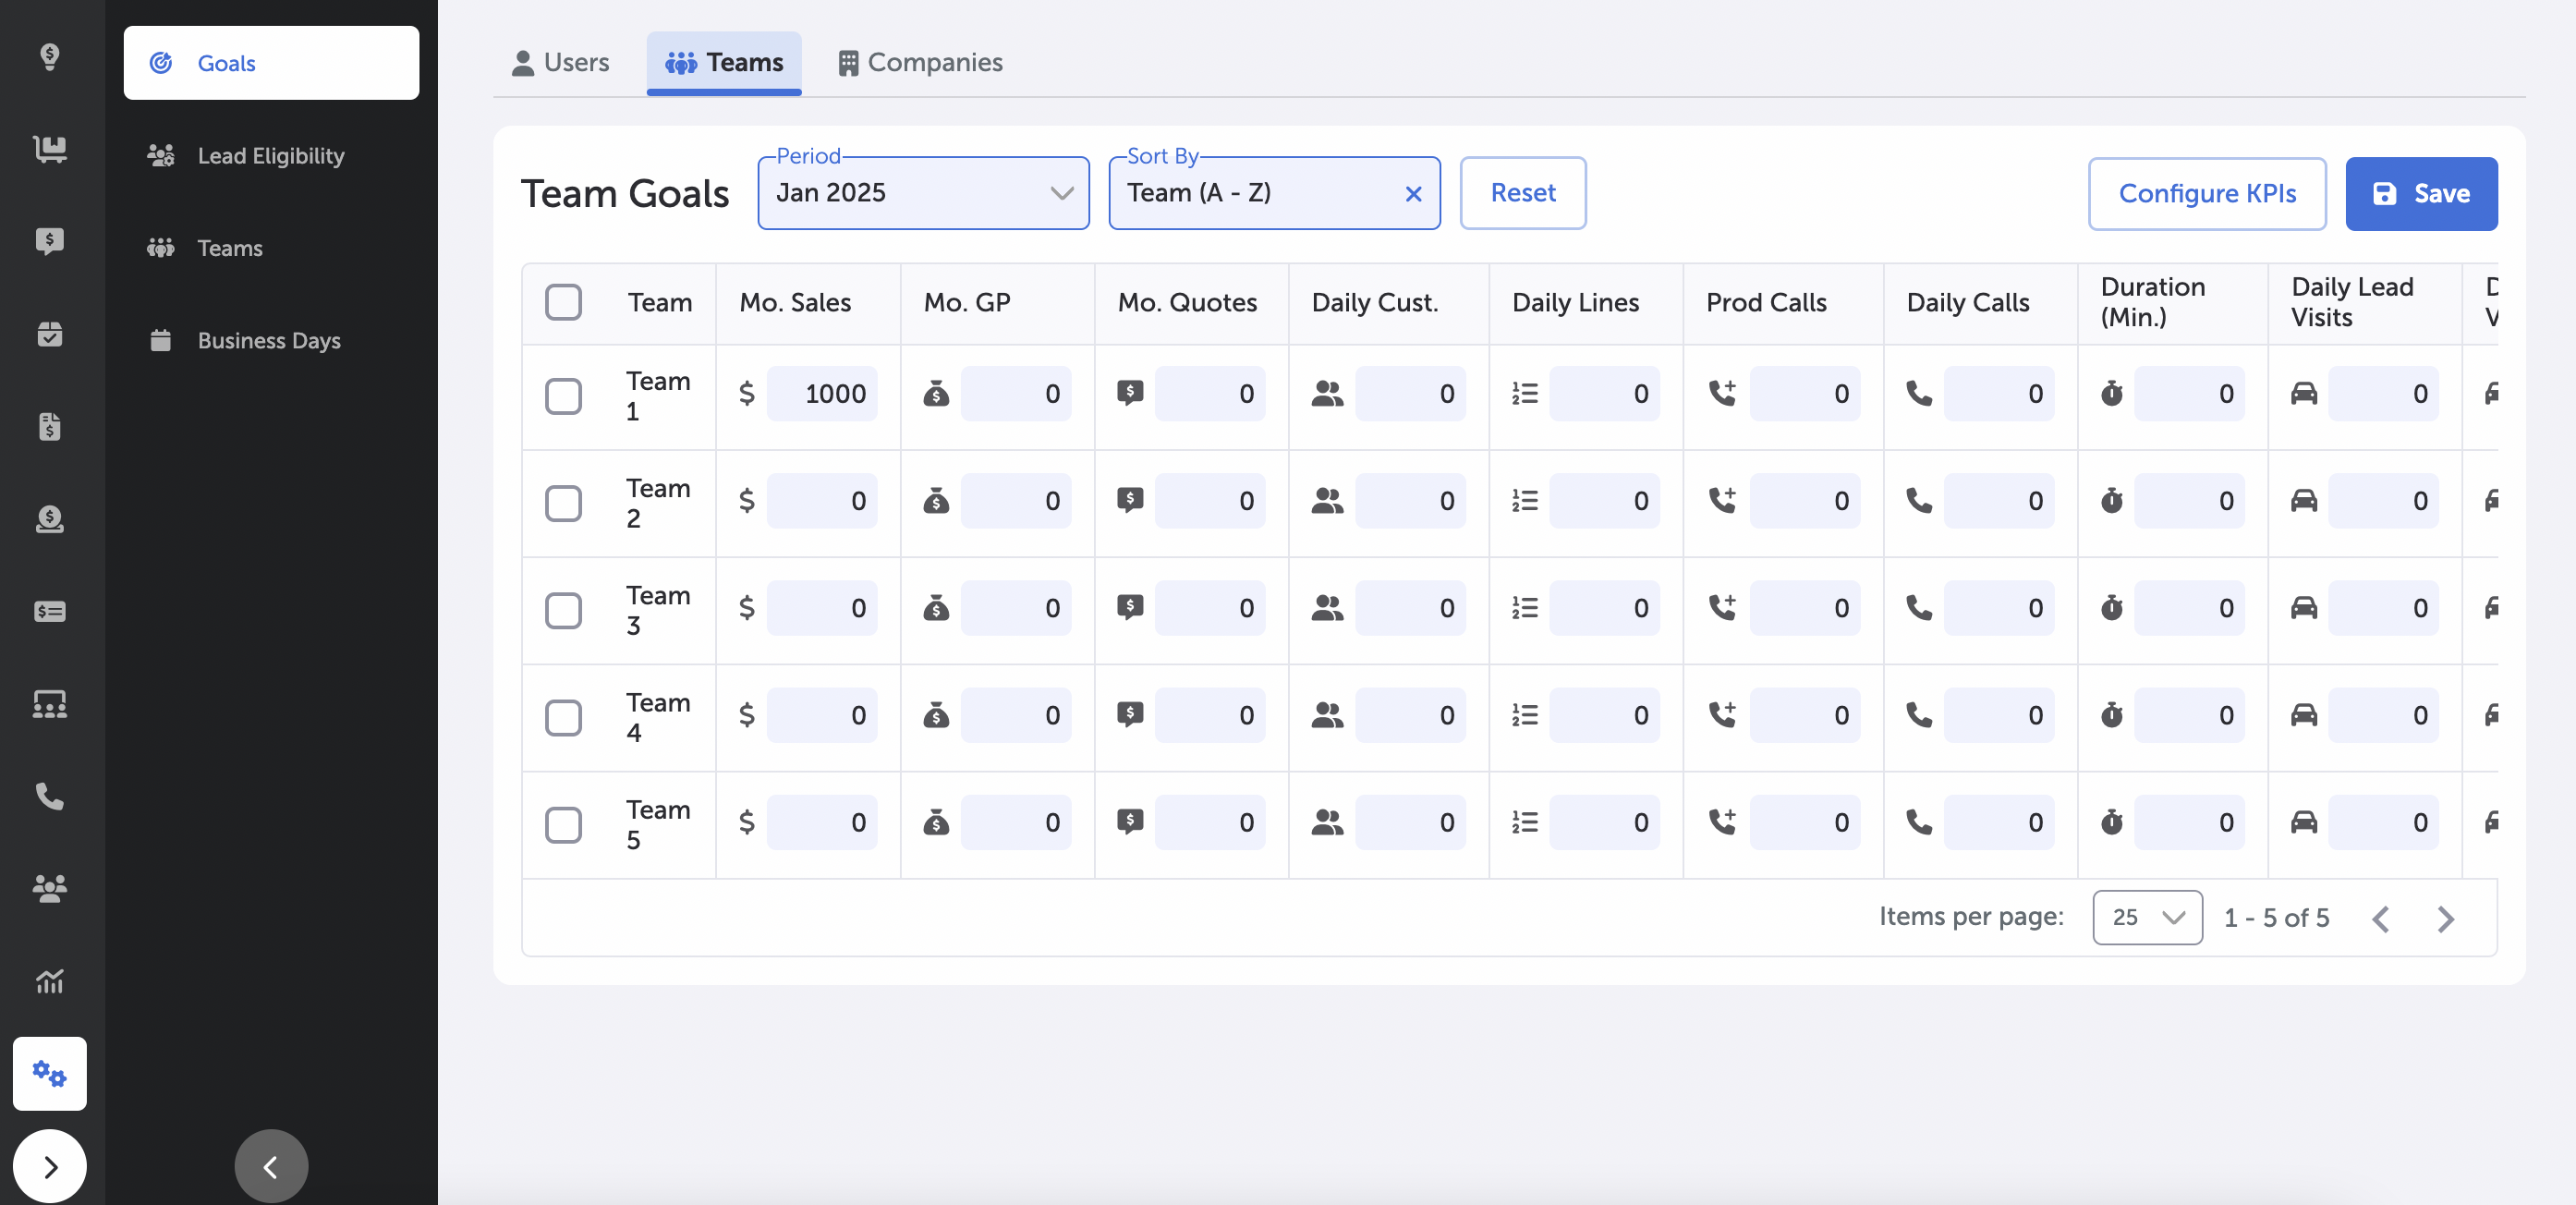Viewport: 2576px width, 1205px height.
Task: Open the payment card icon in the left rail
Action: click(x=49, y=611)
